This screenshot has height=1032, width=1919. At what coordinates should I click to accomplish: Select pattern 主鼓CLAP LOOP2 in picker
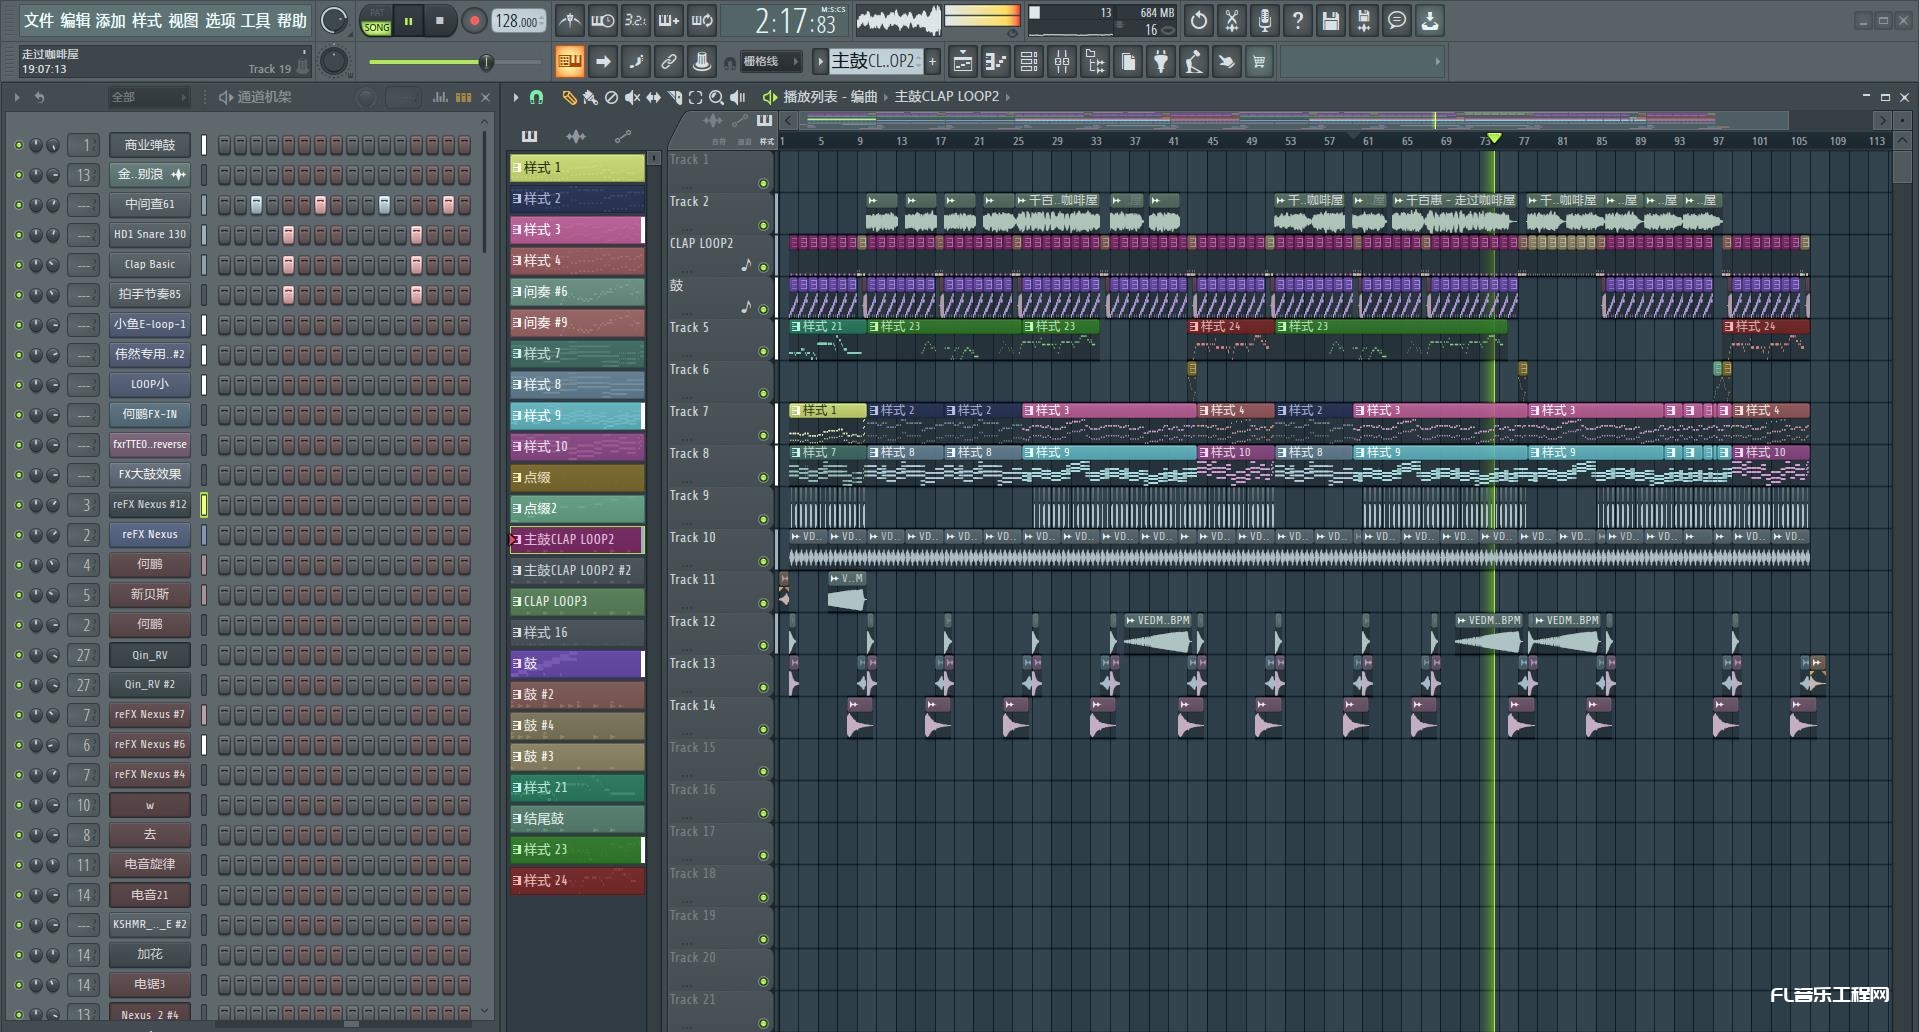pyautogui.click(x=577, y=540)
